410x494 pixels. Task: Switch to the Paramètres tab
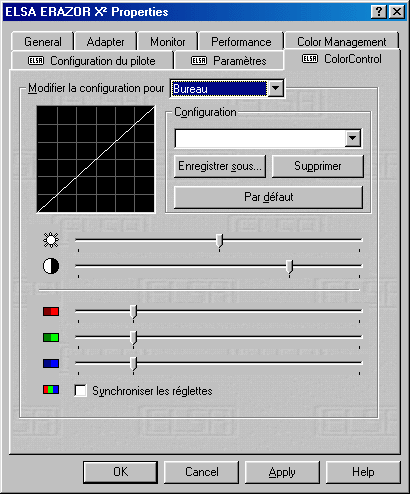229,61
